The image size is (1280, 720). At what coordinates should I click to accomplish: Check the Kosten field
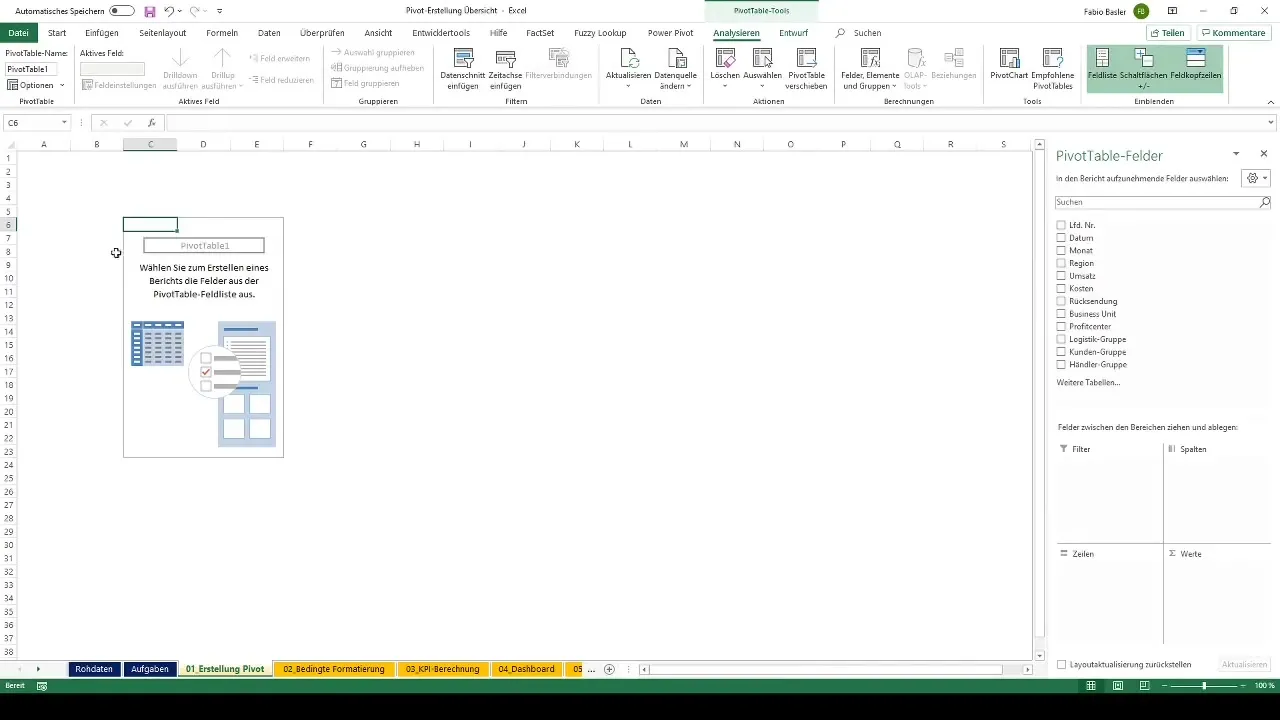[1061, 288]
